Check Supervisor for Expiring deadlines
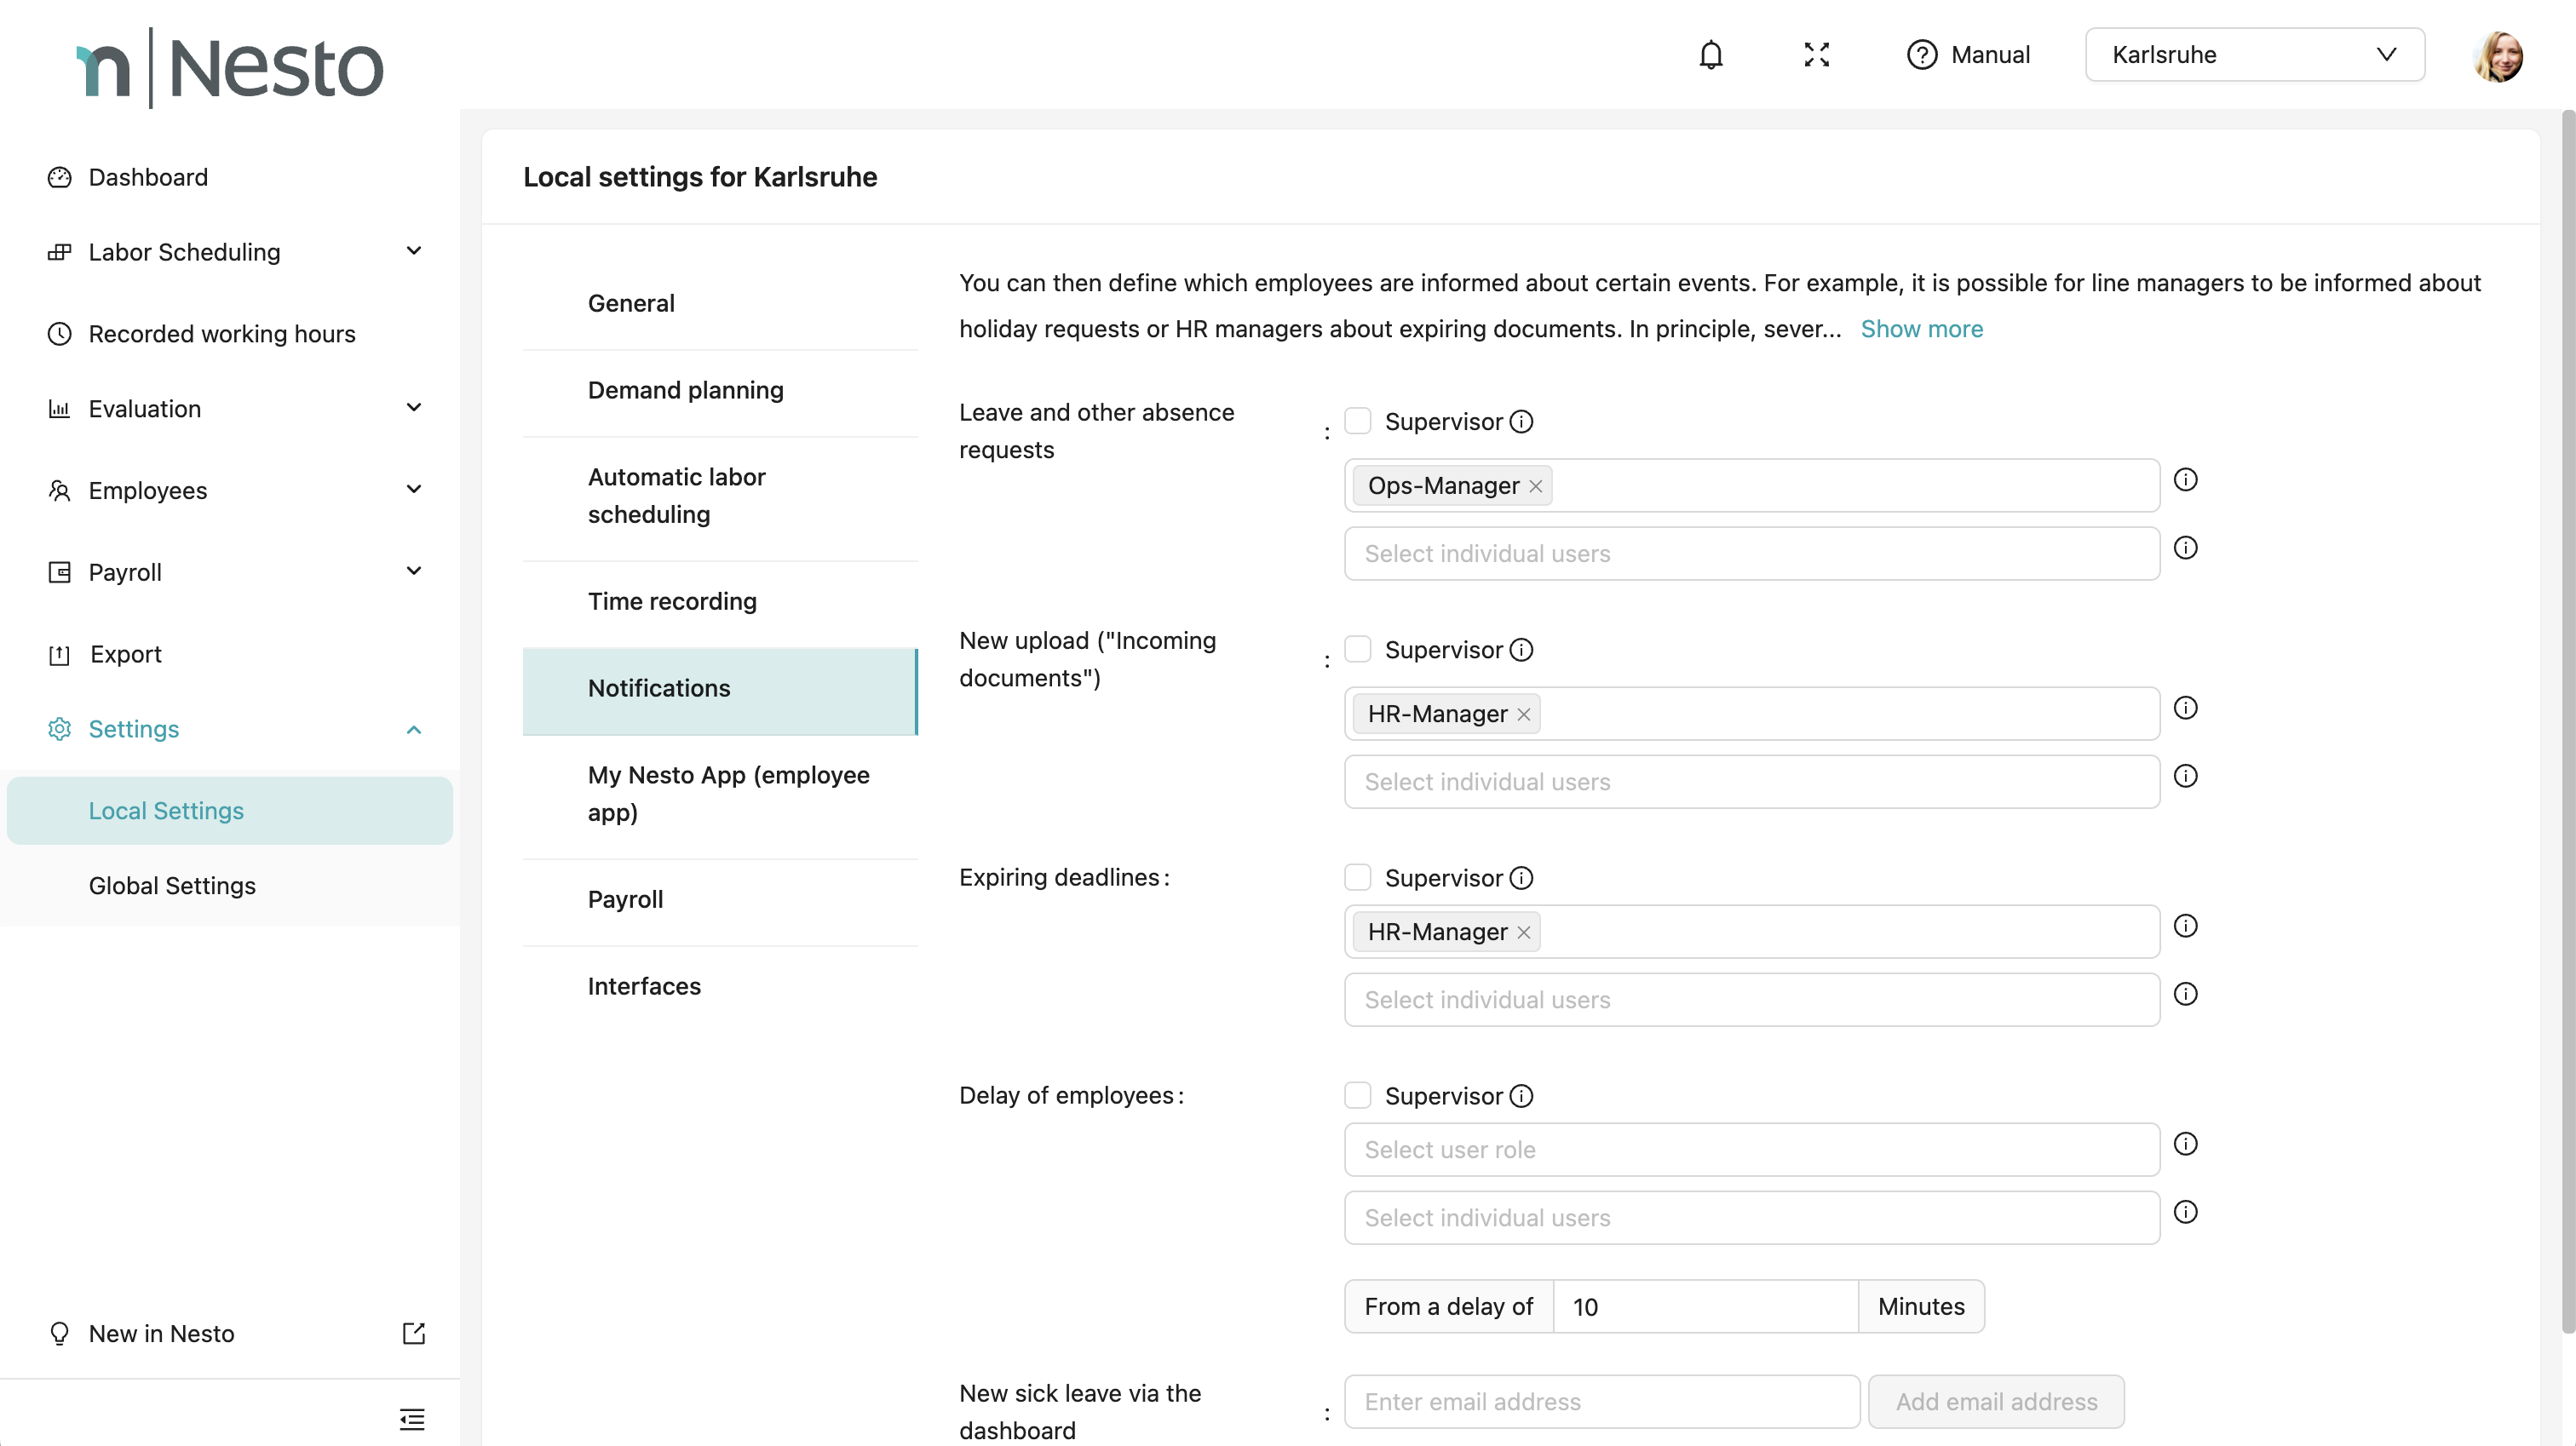Screen dimensions: 2576x1446 [1357, 877]
